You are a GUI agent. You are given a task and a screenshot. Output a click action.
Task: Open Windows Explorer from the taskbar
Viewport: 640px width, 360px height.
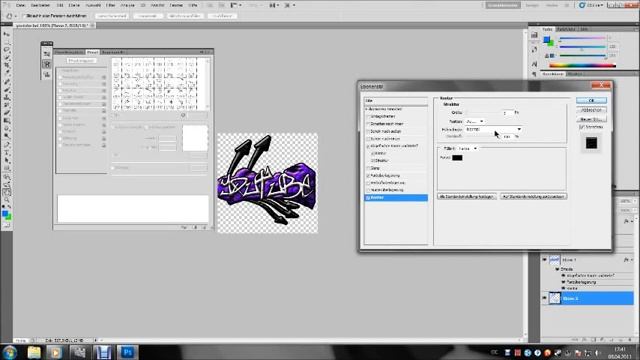34,352
